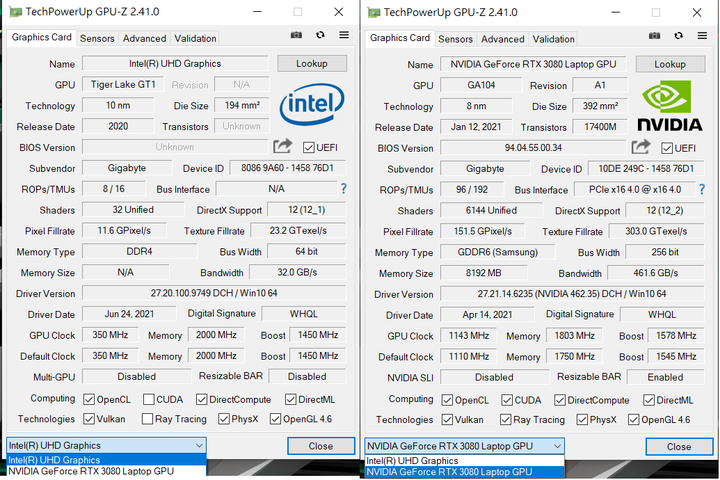Toggle OpenCL checkbox in Intel window
The height and width of the screenshot is (480, 720).
[89, 400]
